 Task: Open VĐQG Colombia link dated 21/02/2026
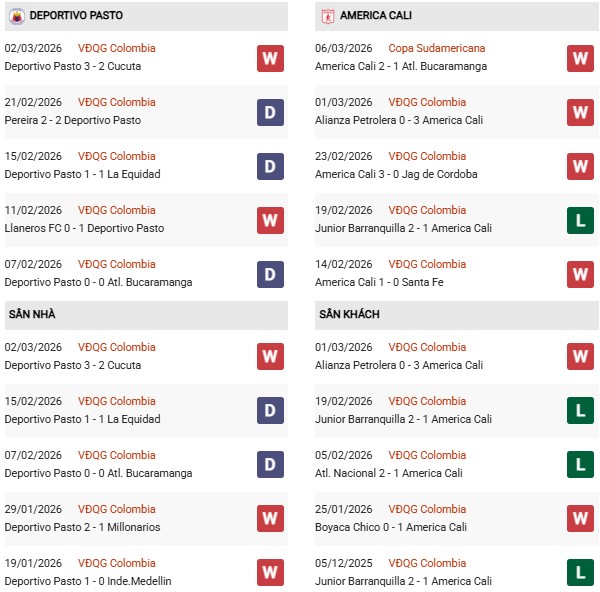tap(117, 102)
